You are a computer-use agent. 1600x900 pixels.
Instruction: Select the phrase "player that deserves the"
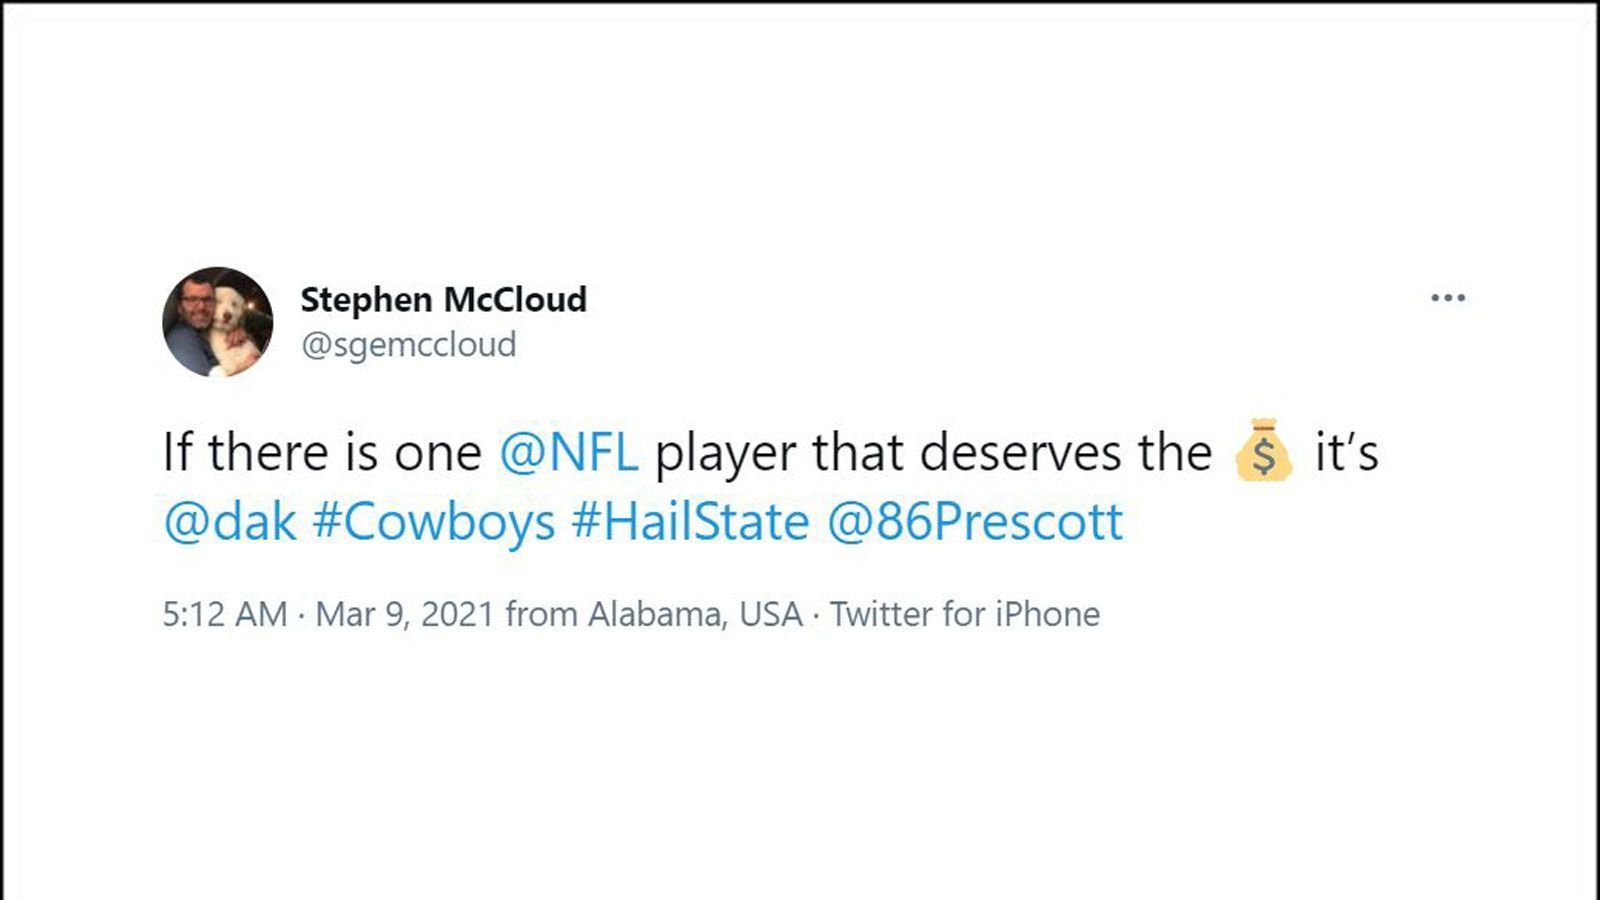click(933, 453)
